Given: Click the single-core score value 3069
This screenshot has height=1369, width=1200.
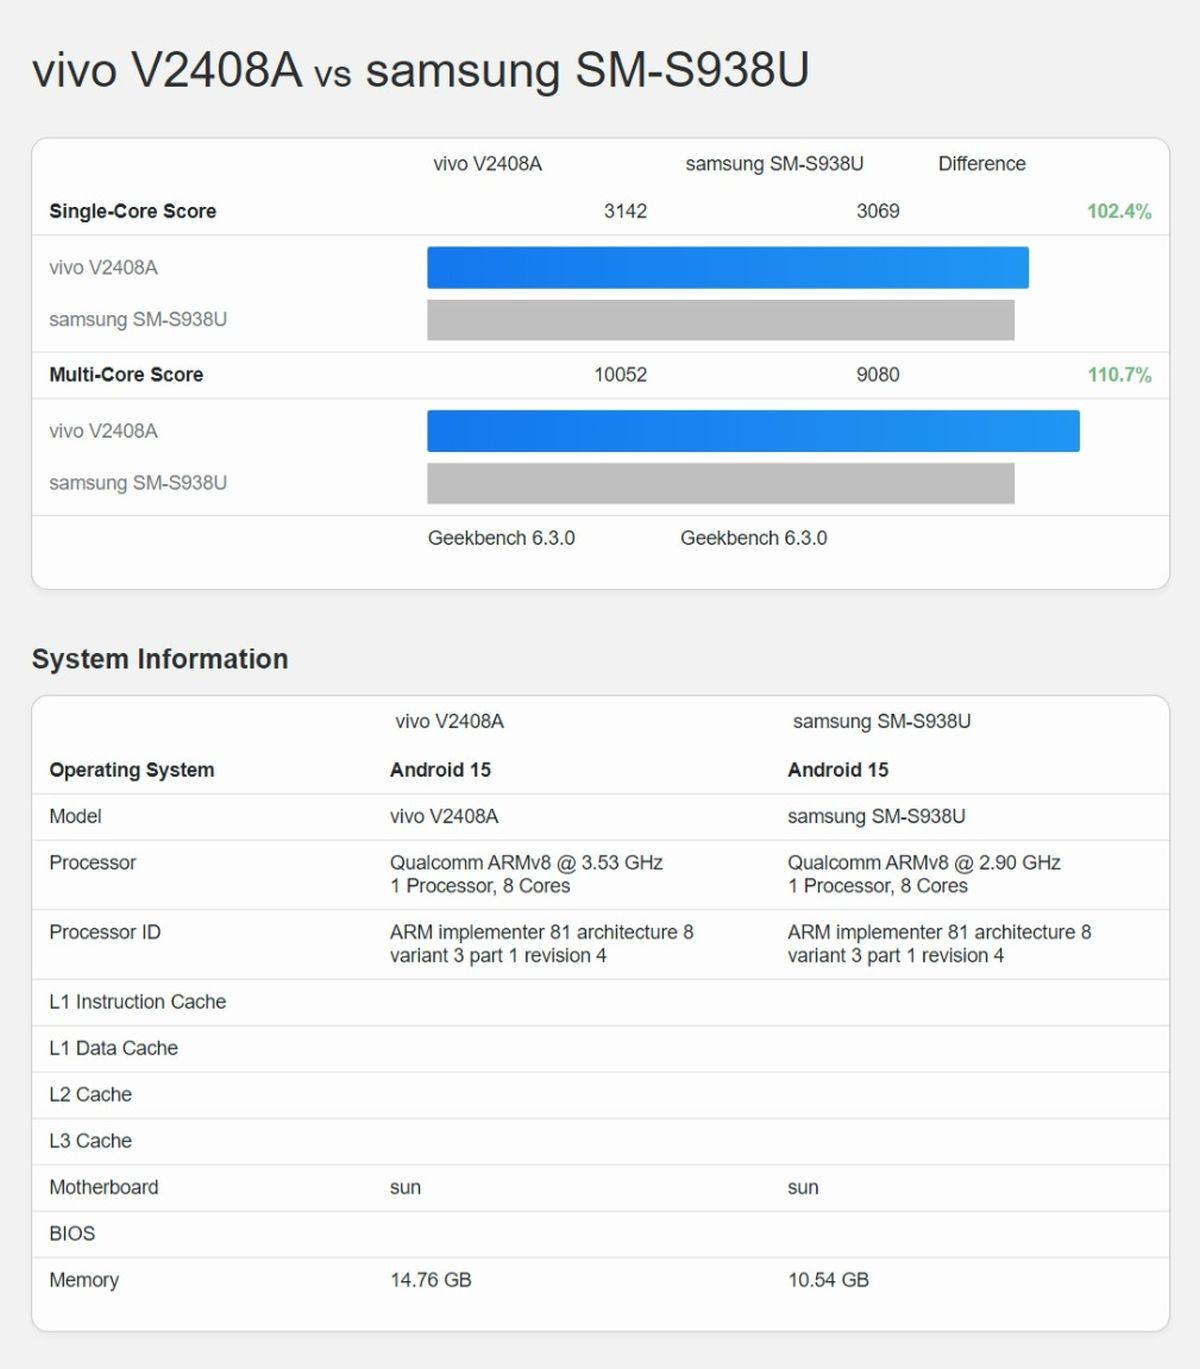Looking at the screenshot, I should [877, 211].
